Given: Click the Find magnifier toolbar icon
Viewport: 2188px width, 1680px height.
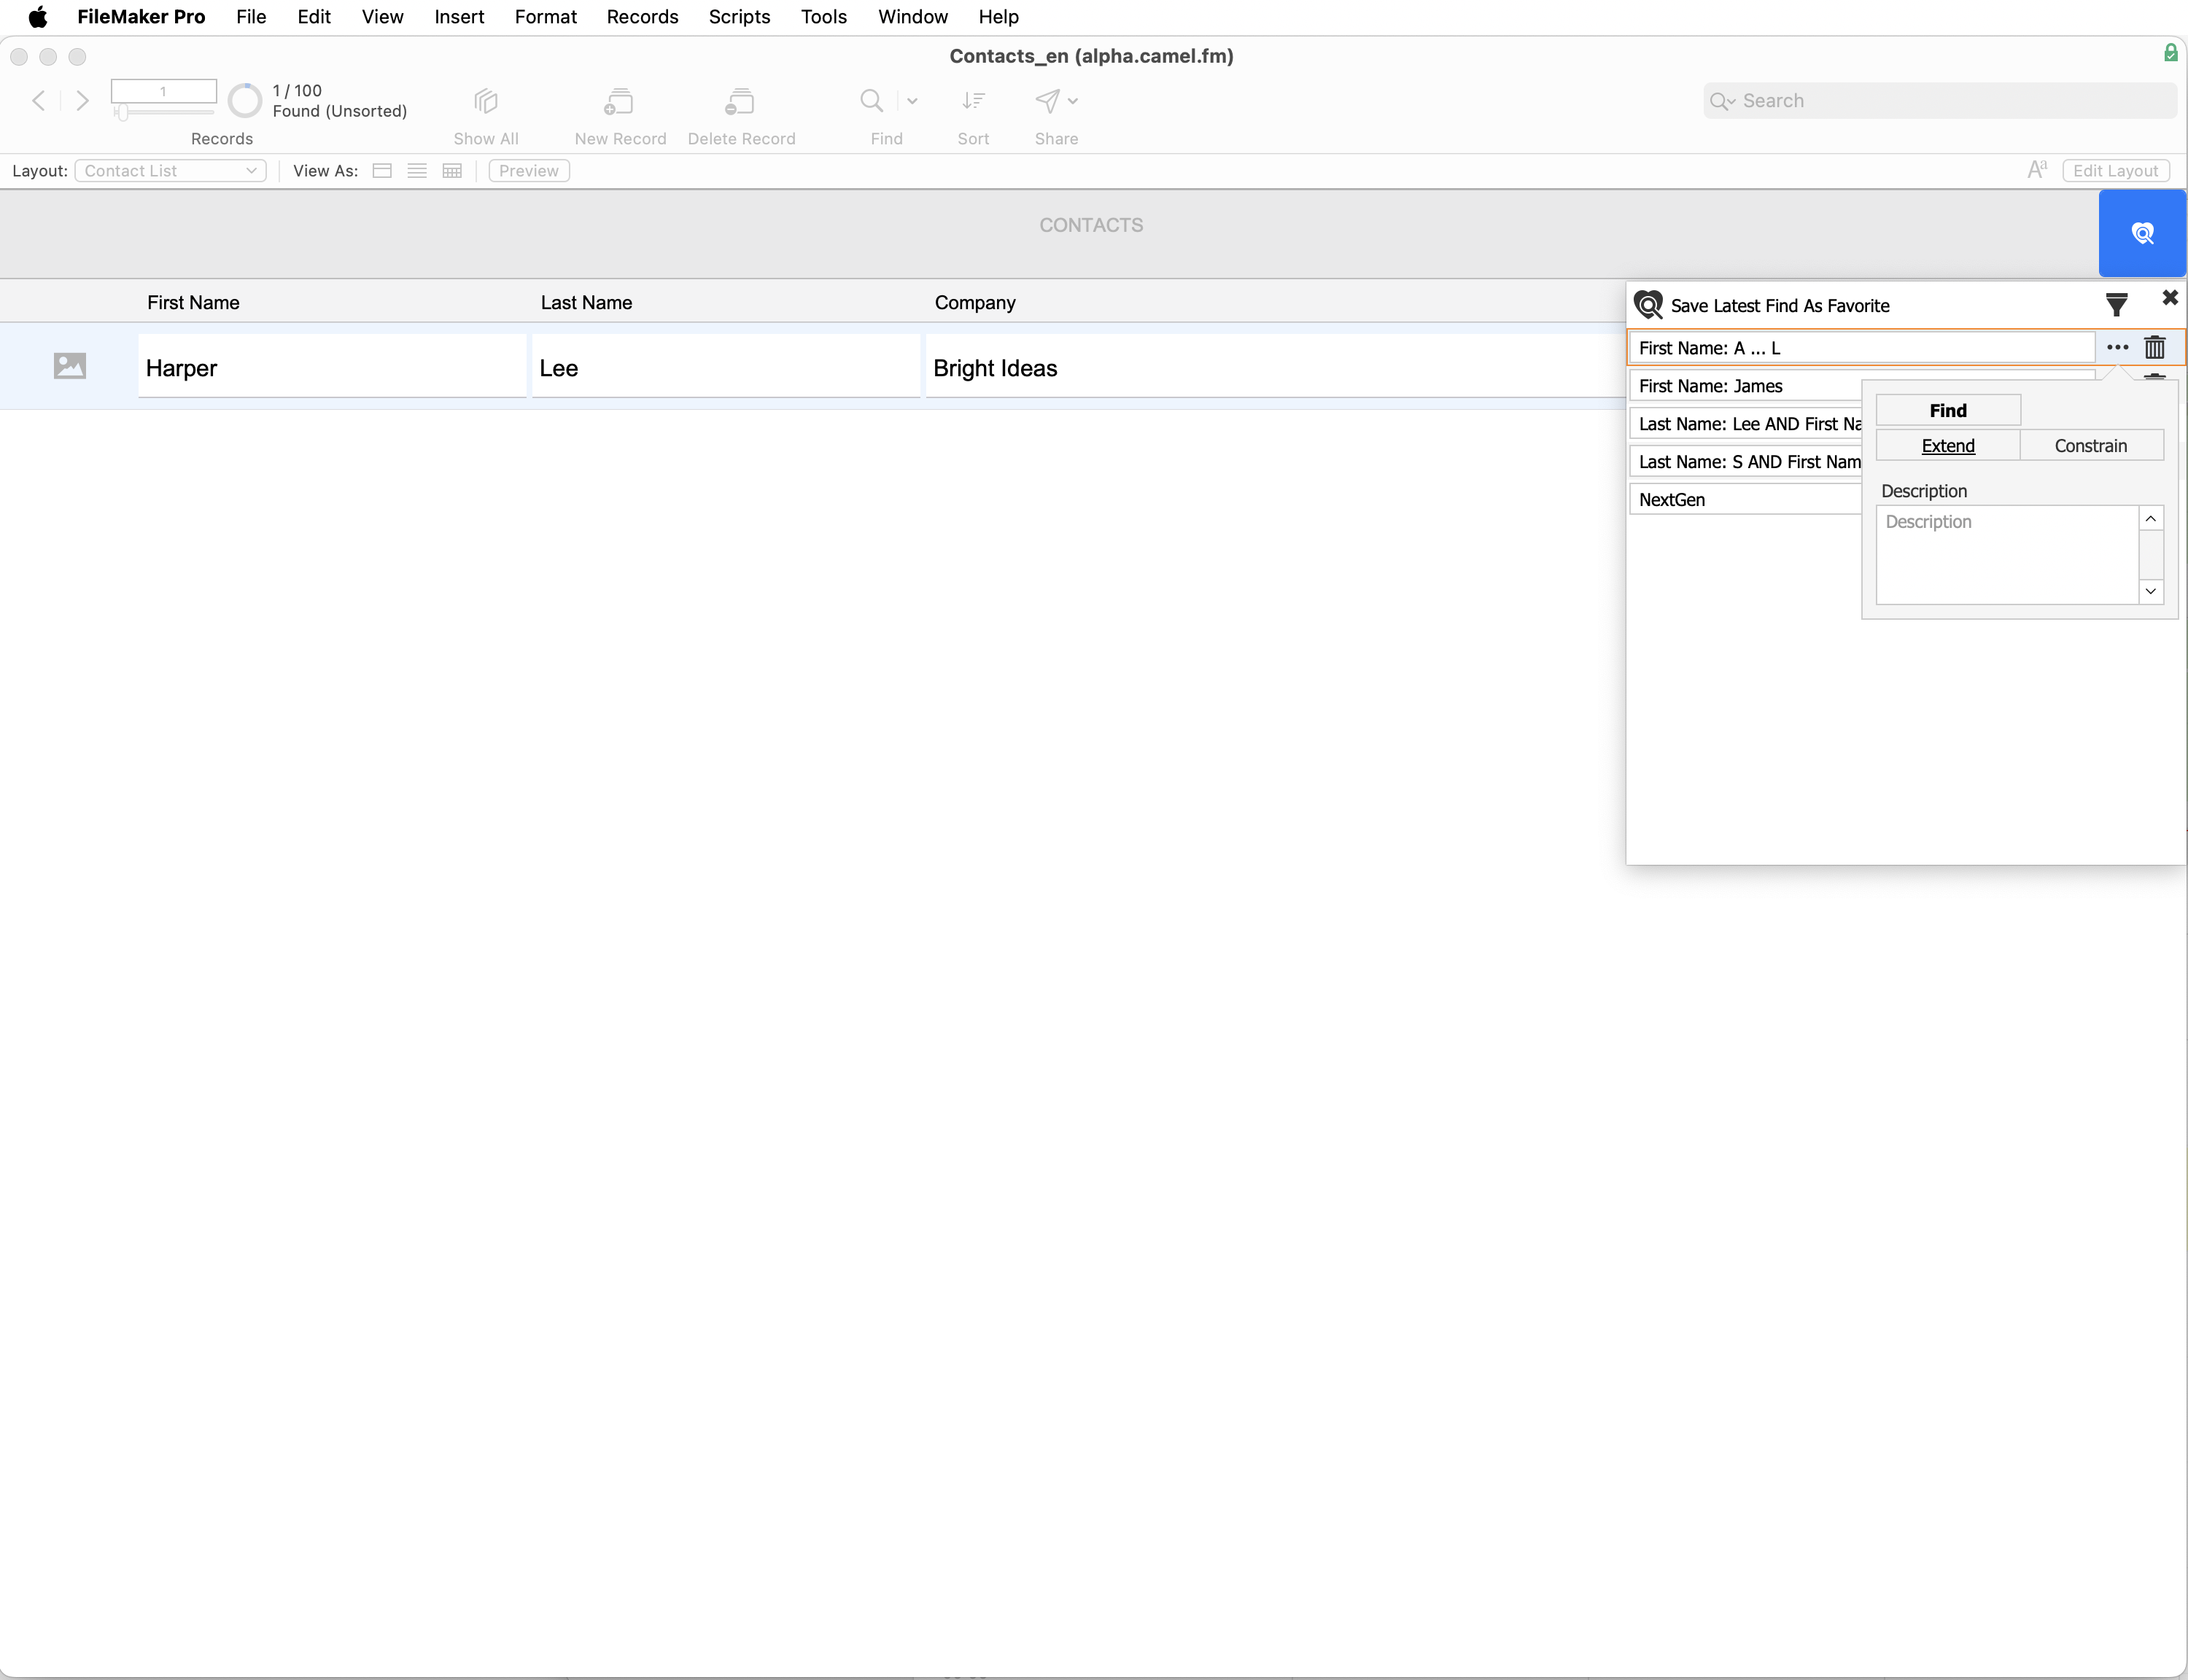Looking at the screenshot, I should pos(872,101).
